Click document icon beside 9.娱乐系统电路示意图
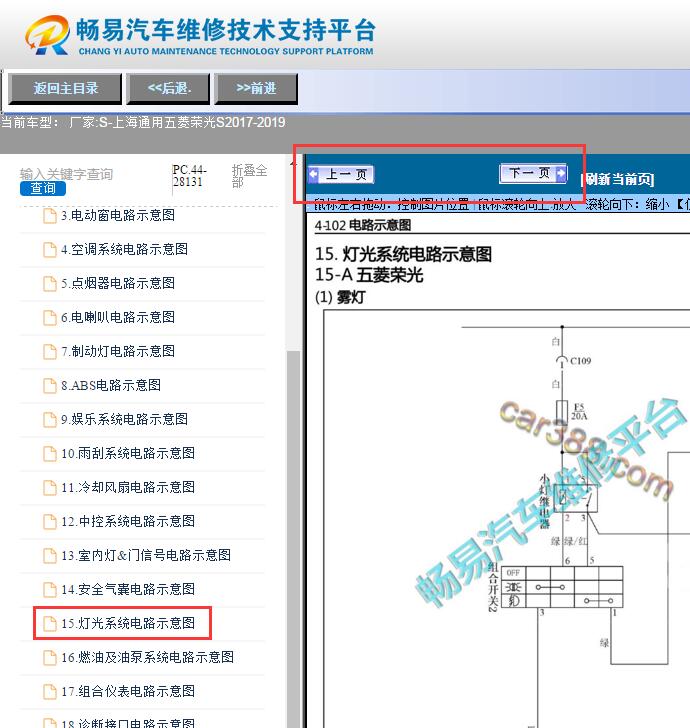 click(x=50, y=420)
